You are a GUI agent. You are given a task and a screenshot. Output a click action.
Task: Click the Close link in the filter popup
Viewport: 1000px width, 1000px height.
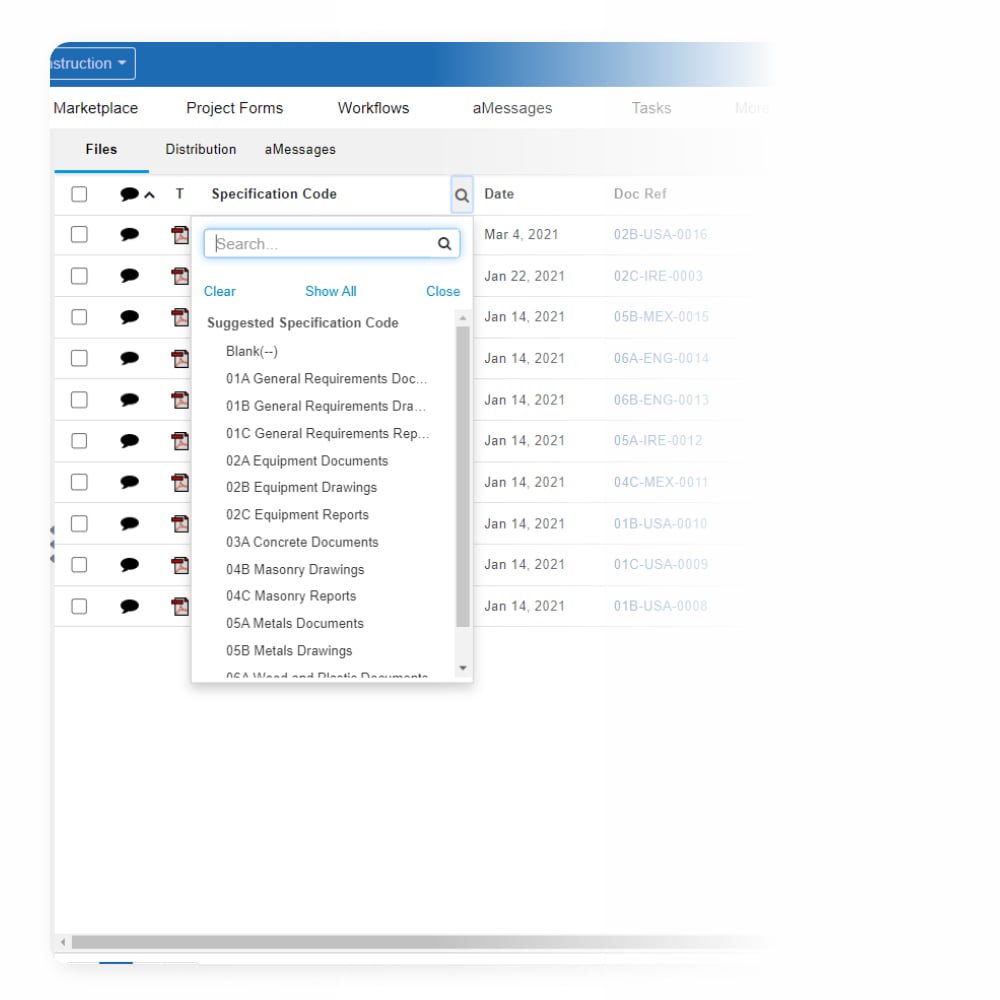[x=443, y=291]
